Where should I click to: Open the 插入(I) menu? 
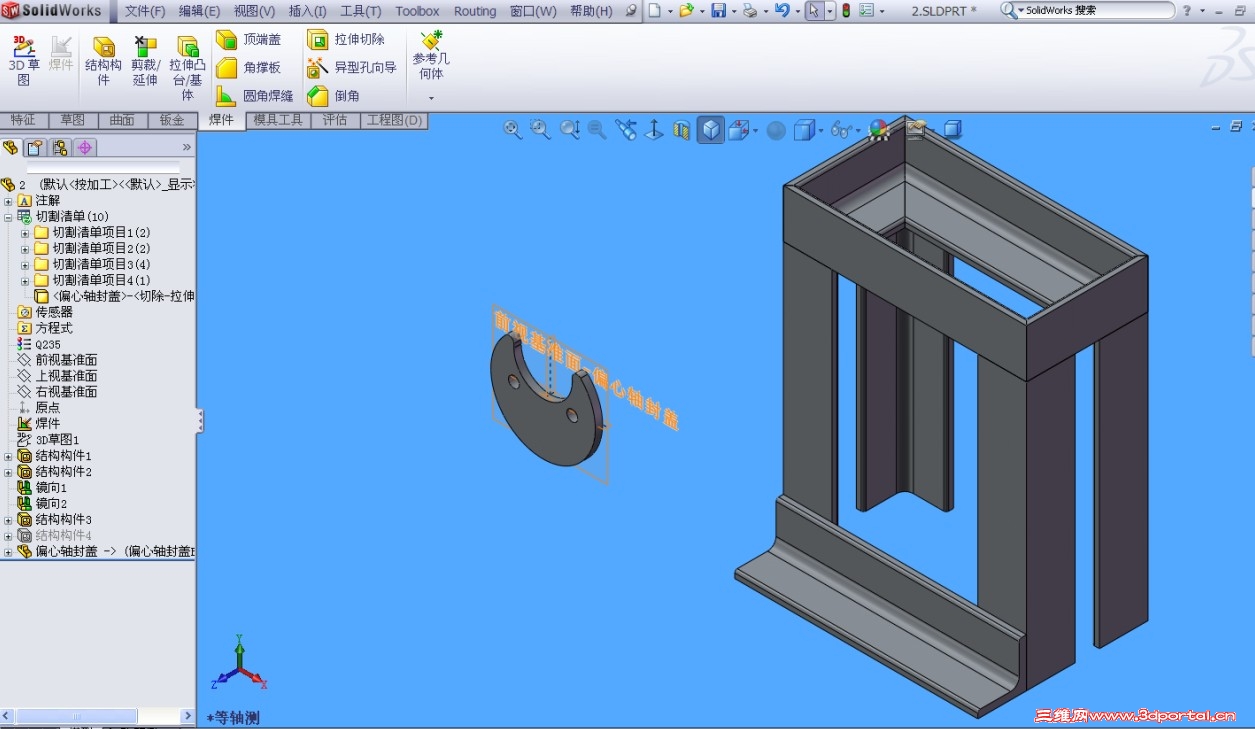307,11
